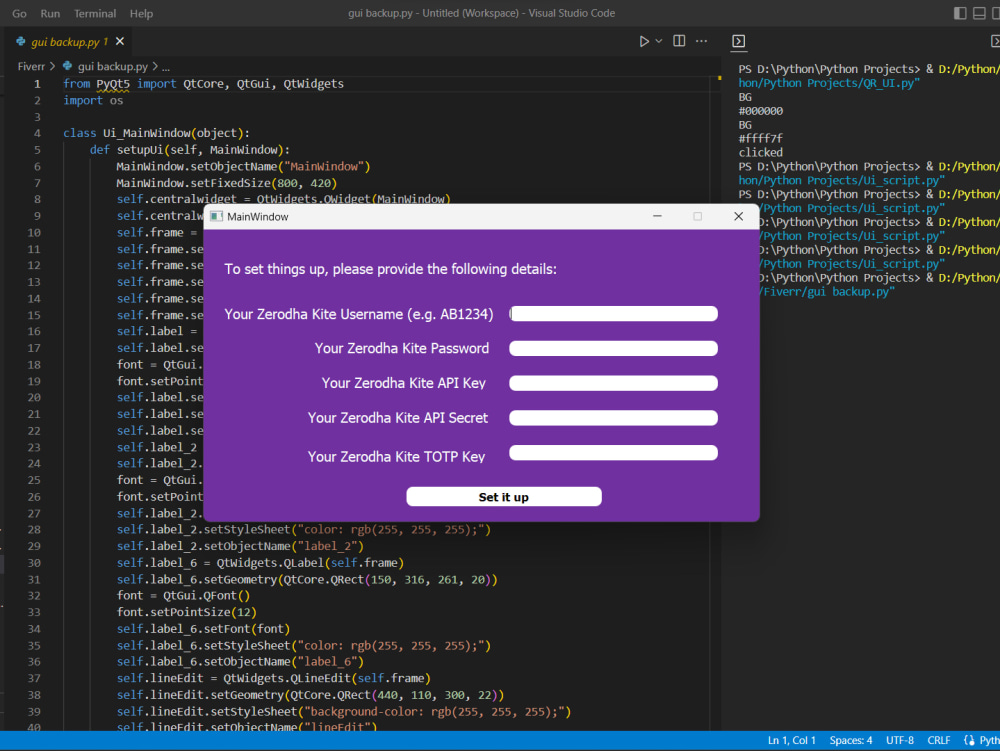The image size is (1000, 751).
Task: Click the Zerodha Kite Username field
Action: pos(614,314)
